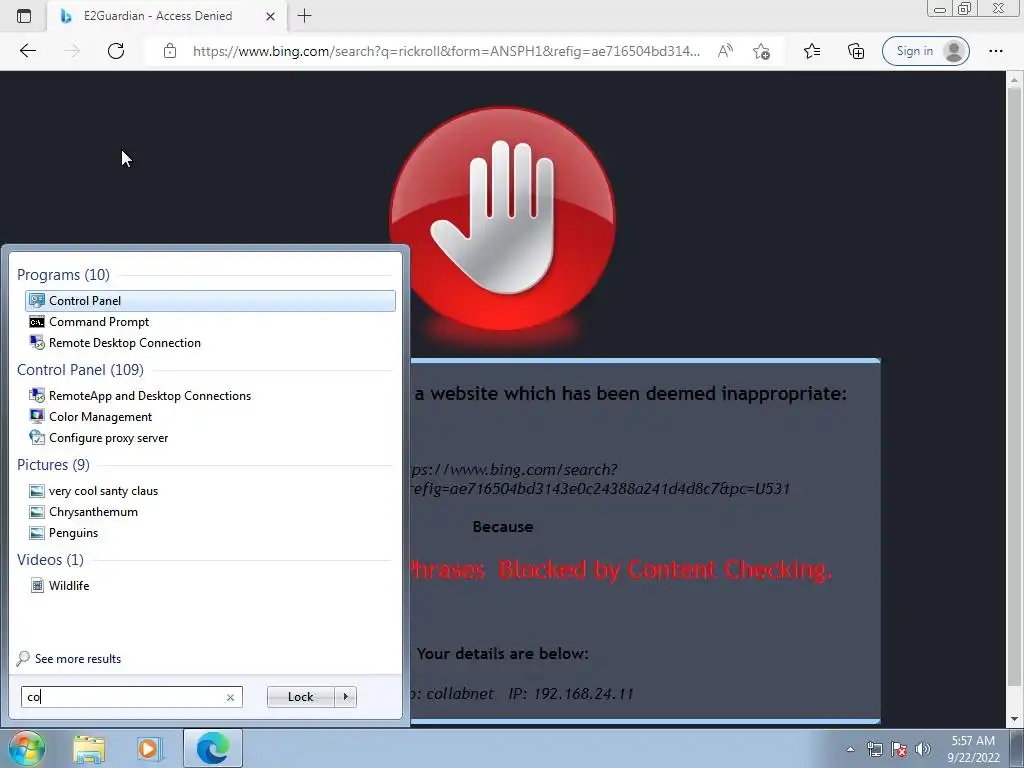Reload the page with Refresh icon
1024x768 pixels.
116,51
